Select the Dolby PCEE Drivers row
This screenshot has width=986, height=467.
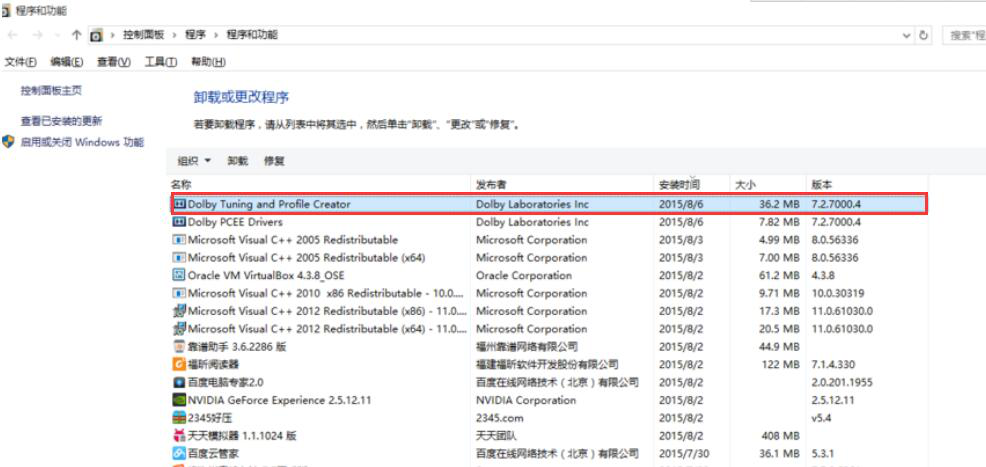tap(548, 222)
